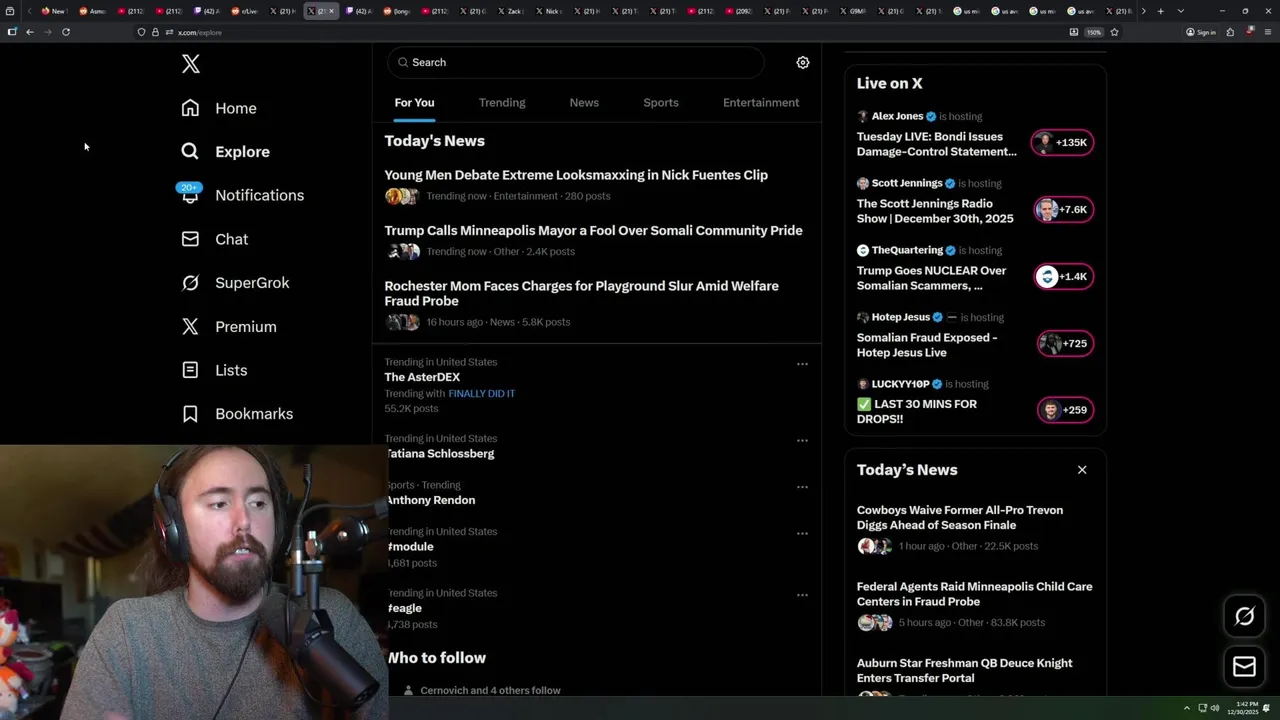Open the floating messages envelope button
Viewport: 1280px width, 720px height.
[x=1244, y=667]
